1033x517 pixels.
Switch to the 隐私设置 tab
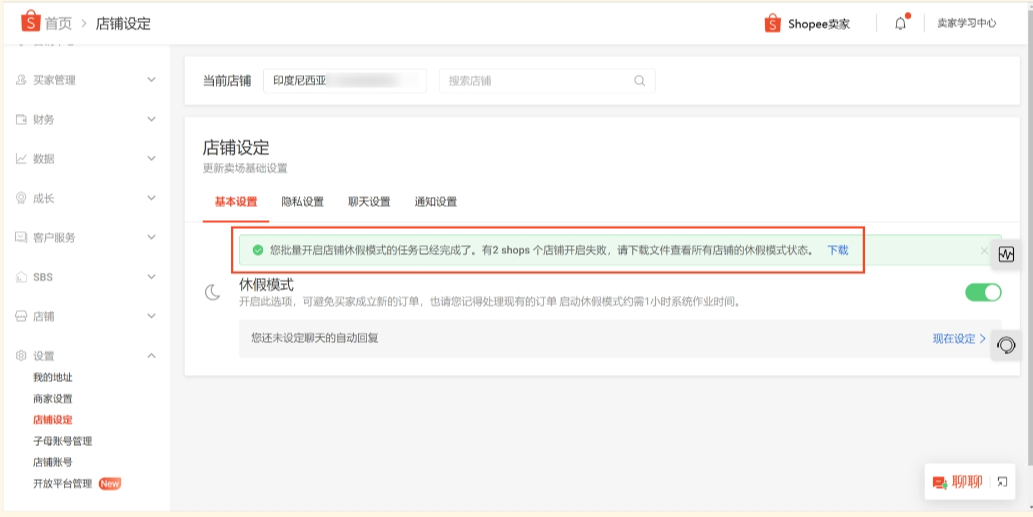pyautogui.click(x=302, y=202)
